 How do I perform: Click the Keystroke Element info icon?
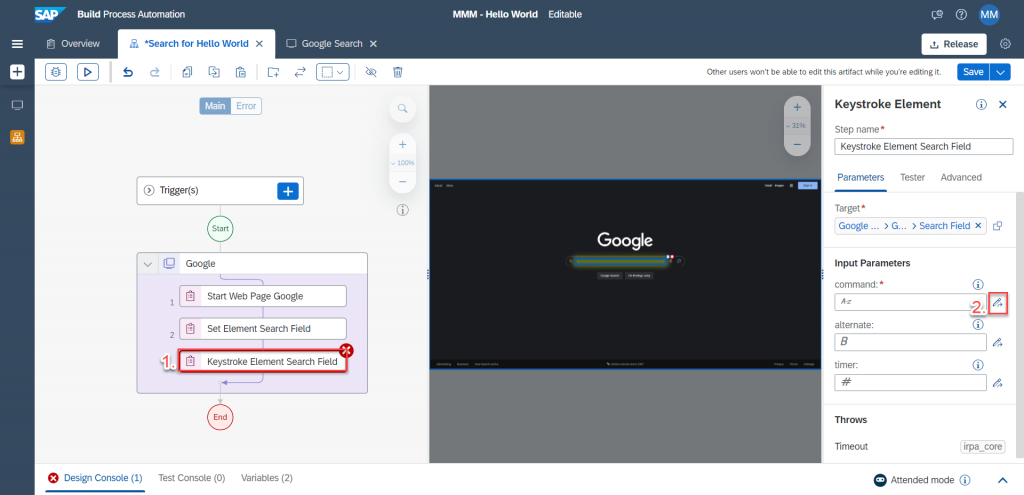coord(981,104)
